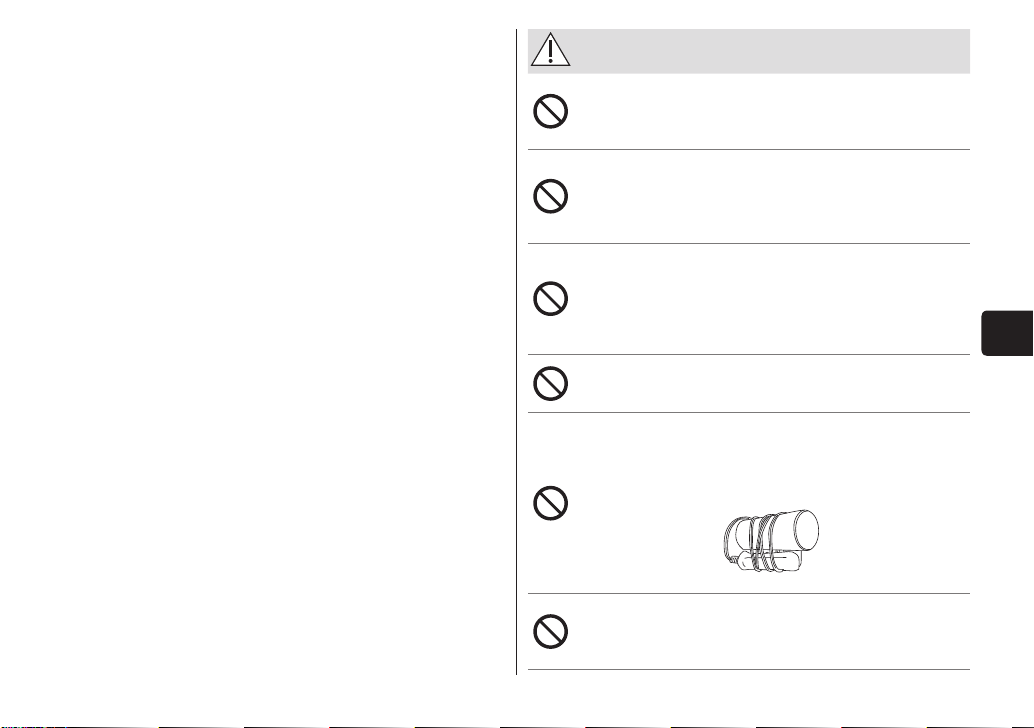Click the illustration of the bundled batteries

pyautogui.click(x=770, y=541)
